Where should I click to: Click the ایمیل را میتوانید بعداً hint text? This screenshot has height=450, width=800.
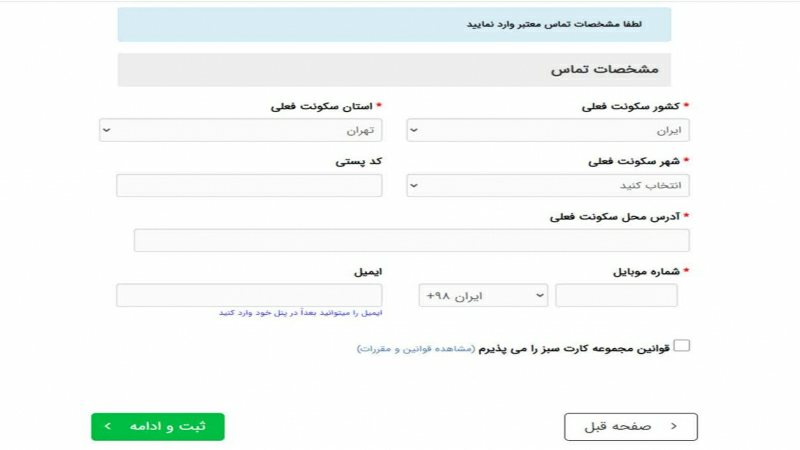click(301, 313)
